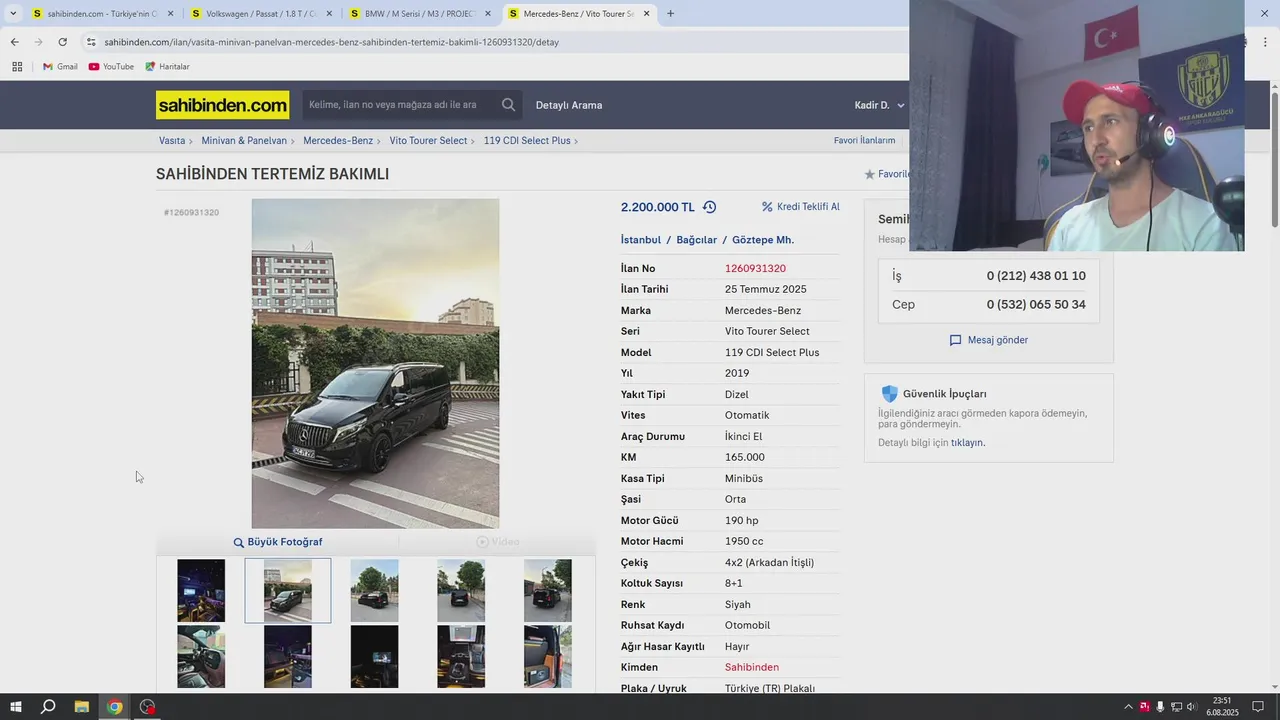Select the highlighted front-view van thumbnail
The width and height of the screenshot is (1280, 720).
pyautogui.click(x=288, y=591)
